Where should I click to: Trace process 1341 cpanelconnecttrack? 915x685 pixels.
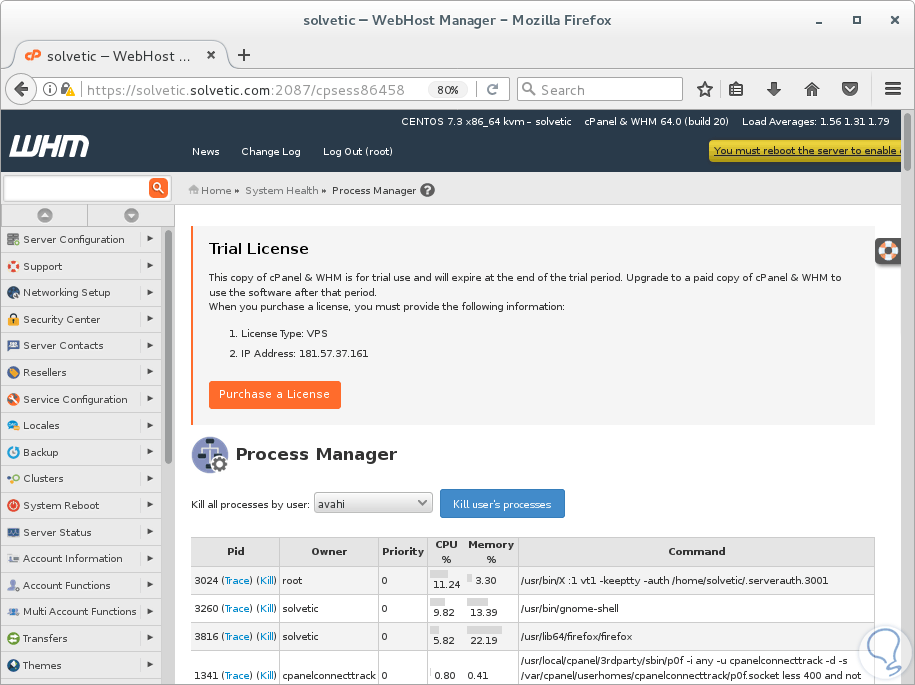pyautogui.click(x=238, y=675)
